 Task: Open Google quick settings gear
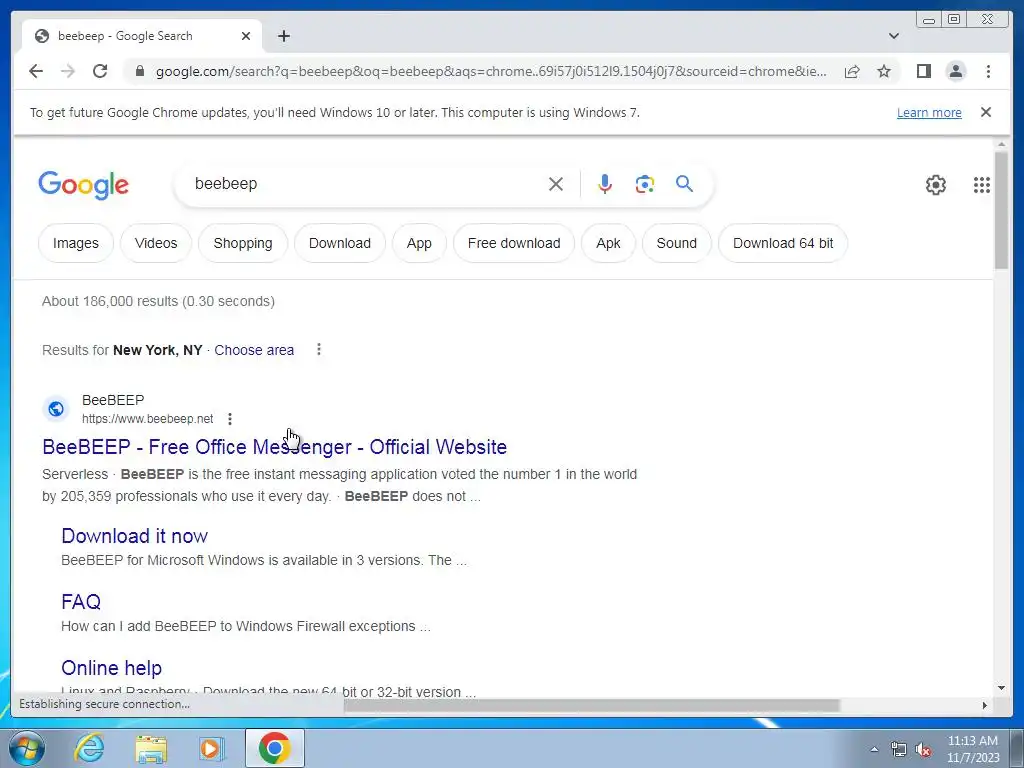936,185
